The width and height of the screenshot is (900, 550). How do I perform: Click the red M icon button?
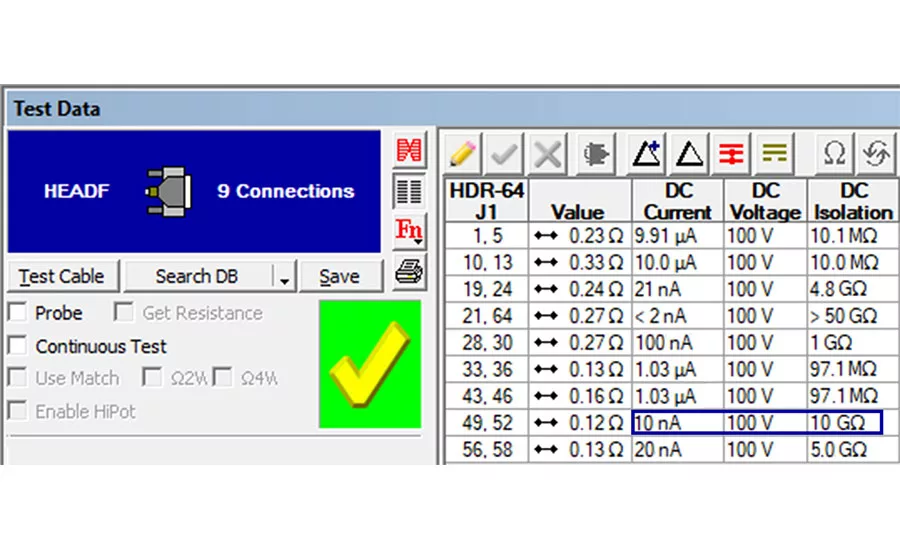[x=409, y=150]
